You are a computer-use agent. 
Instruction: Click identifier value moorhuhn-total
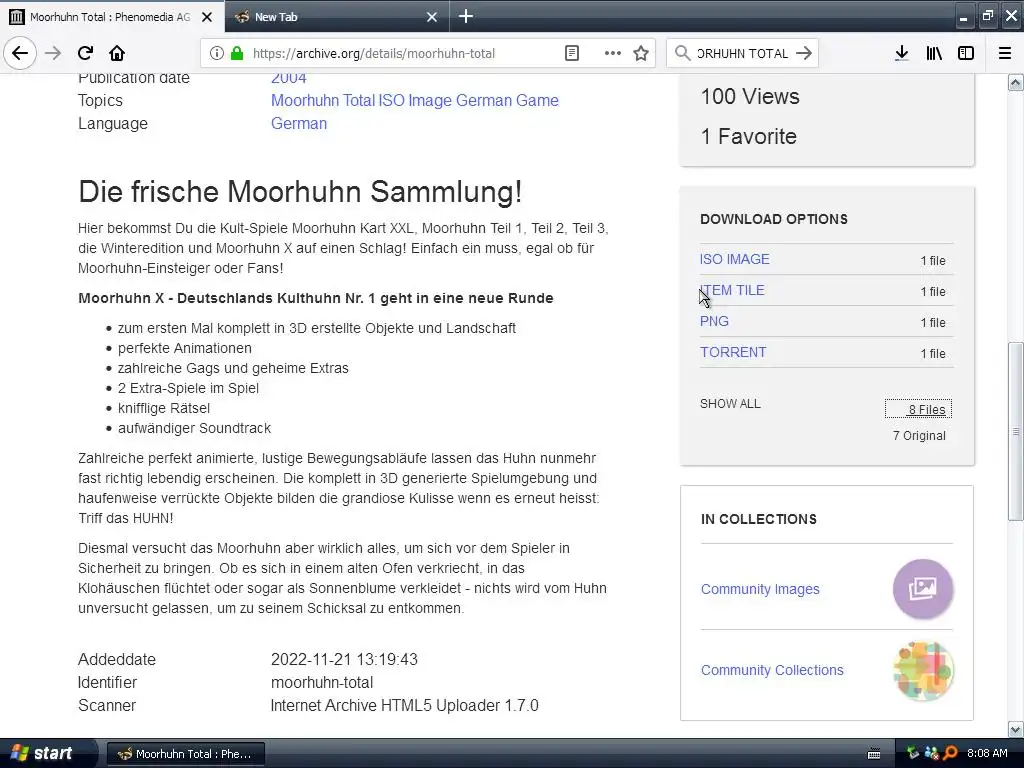coord(322,682)
